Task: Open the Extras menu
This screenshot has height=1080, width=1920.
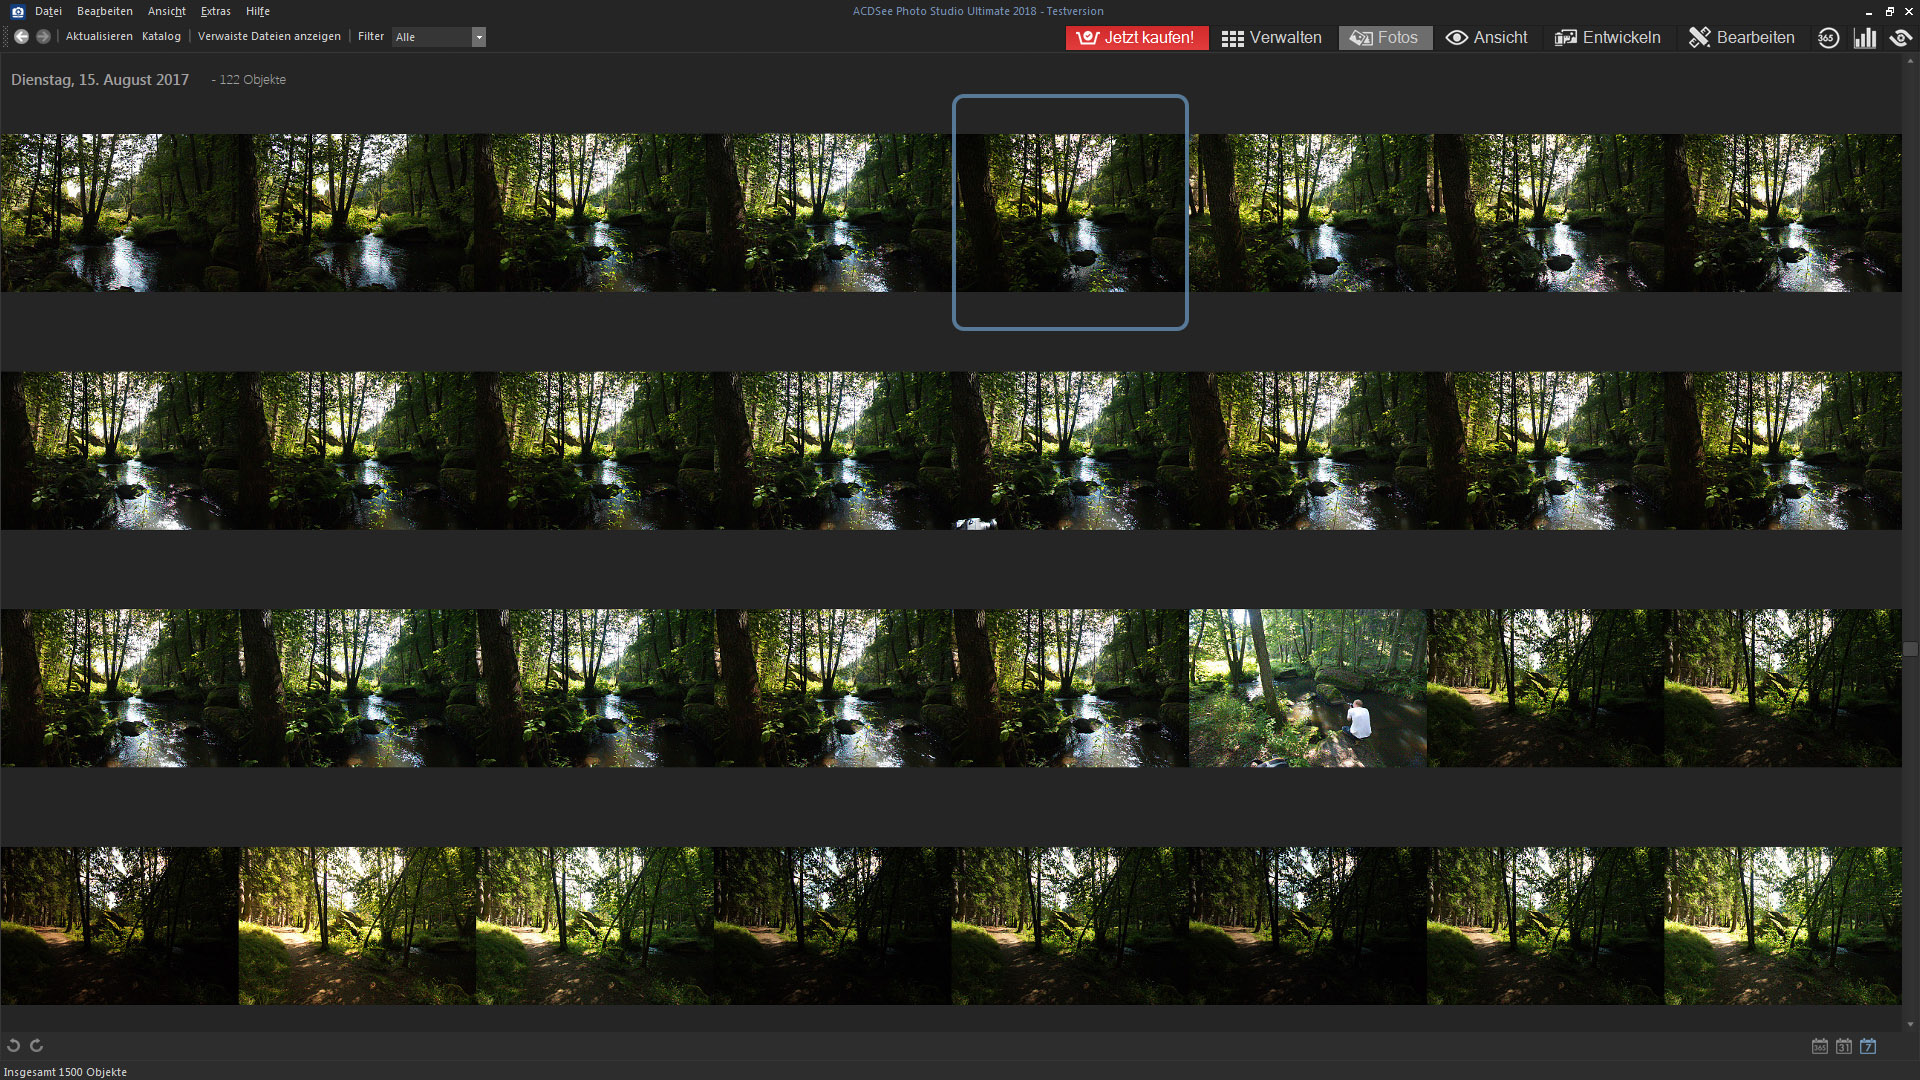Action: point(215,11)
